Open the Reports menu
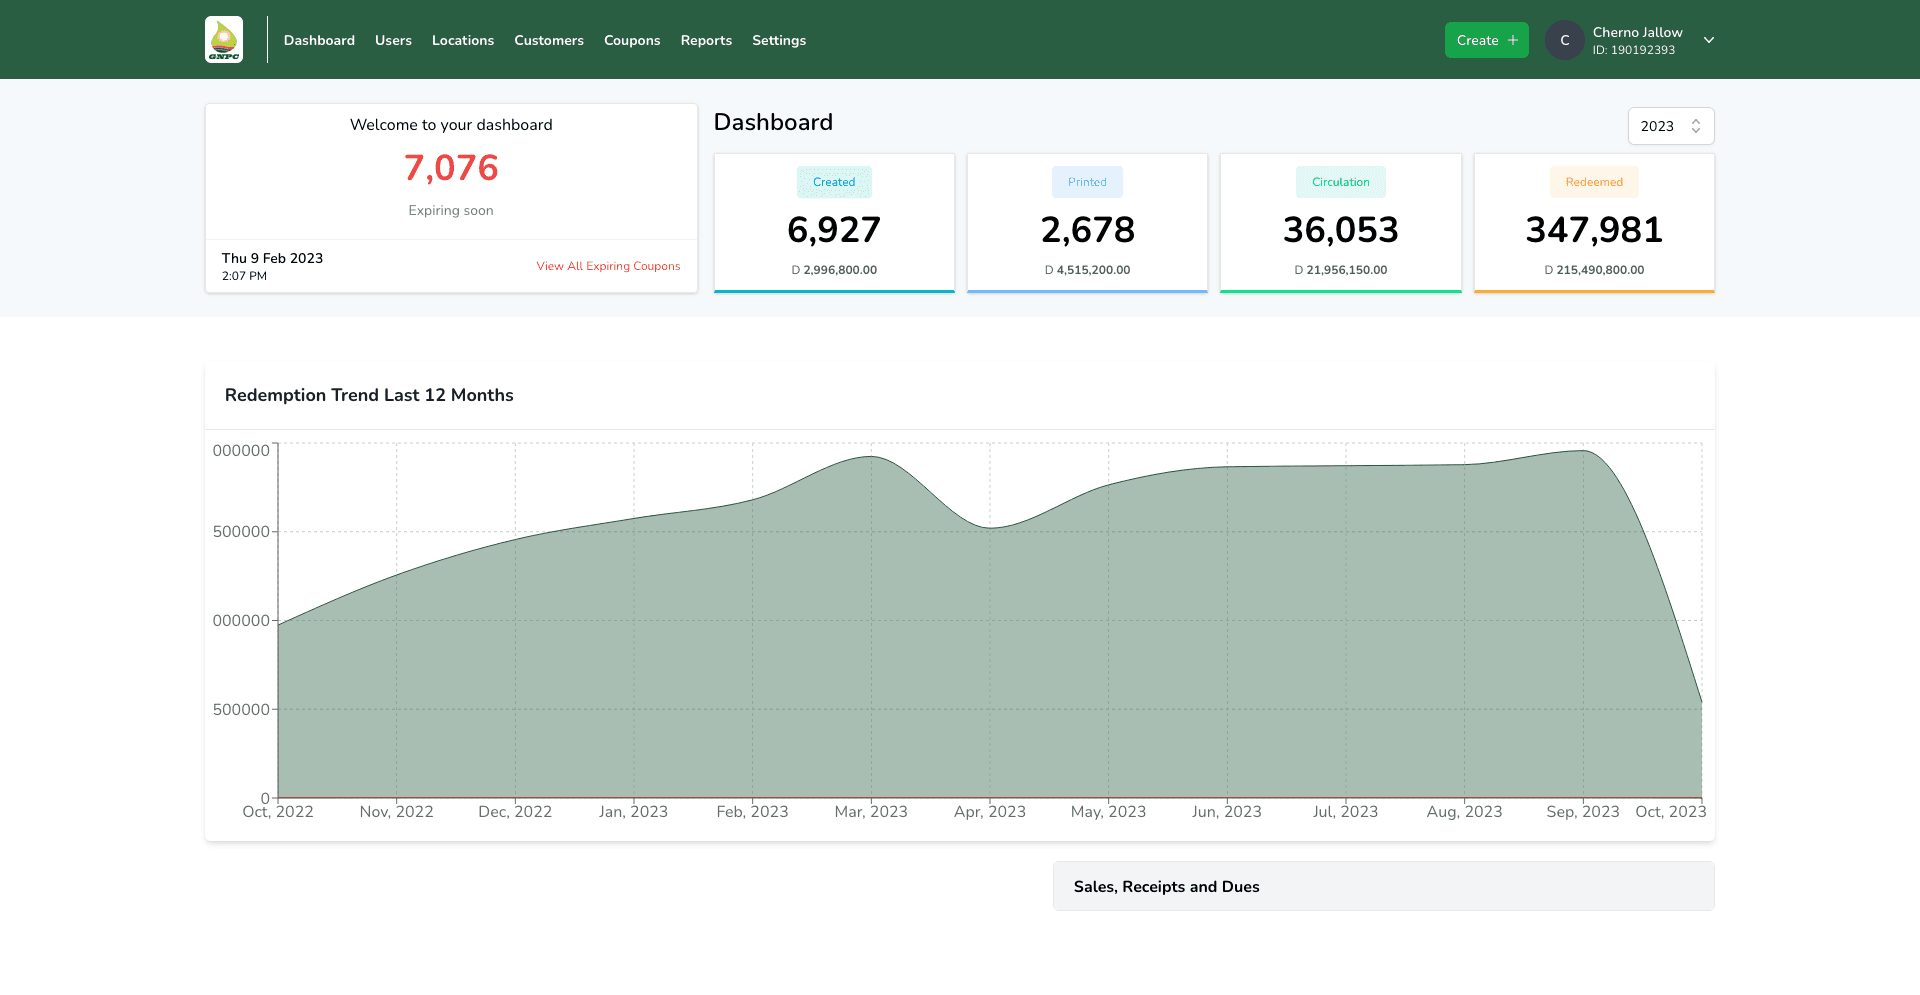The width and height of the screenshot is (1920, 995). click(x=706, y=40)
